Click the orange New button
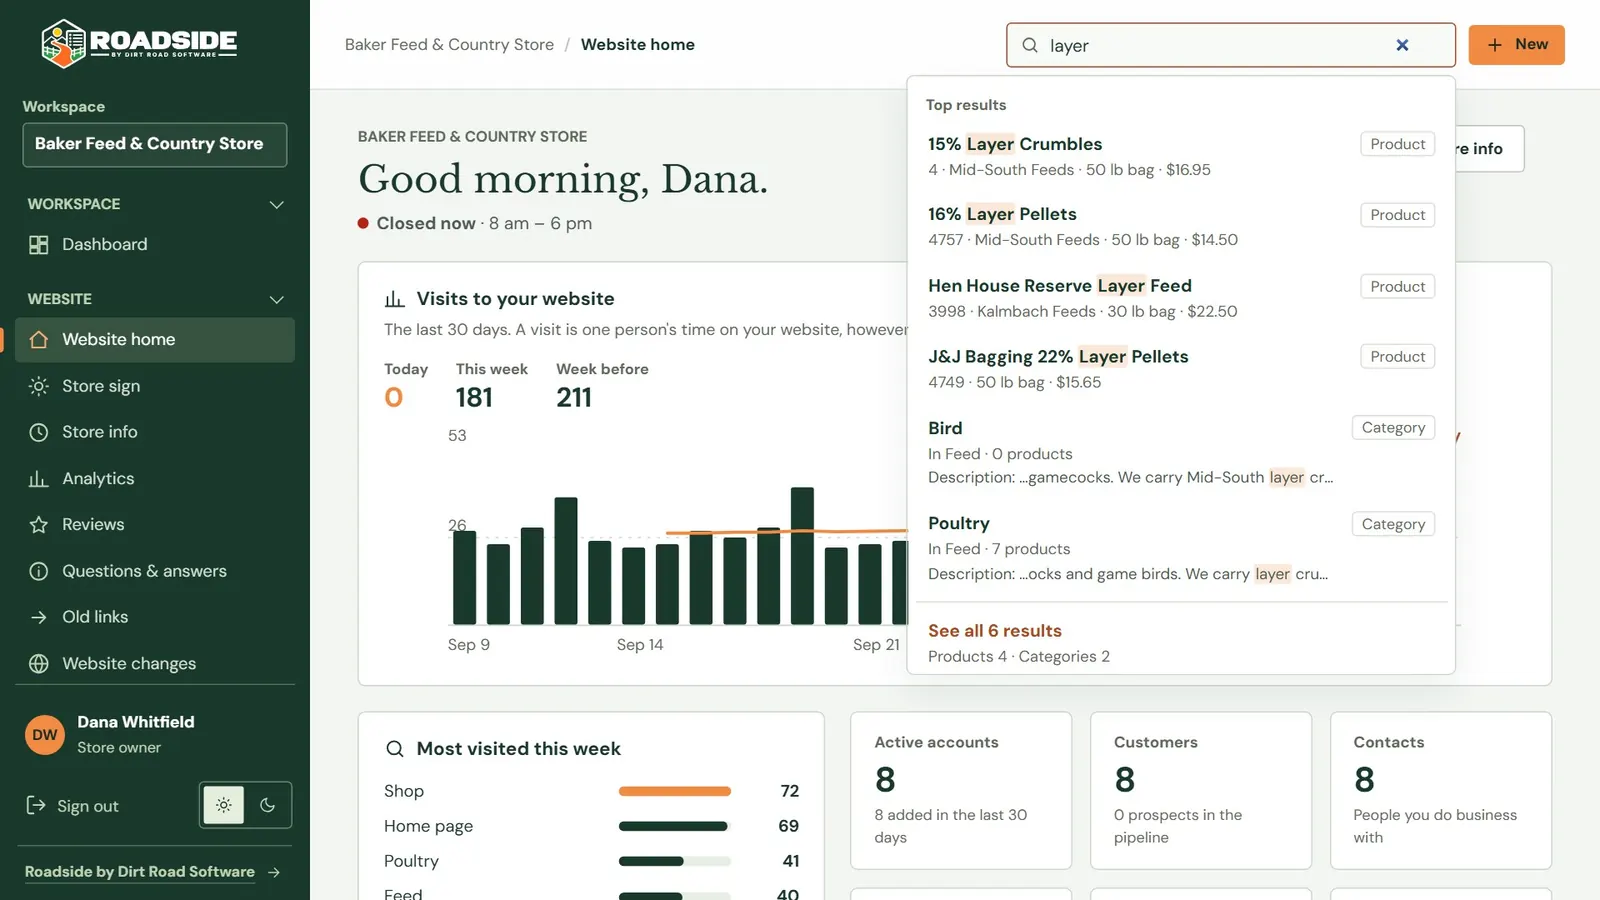This screenshot has height=900, width=1600. 1516,45
